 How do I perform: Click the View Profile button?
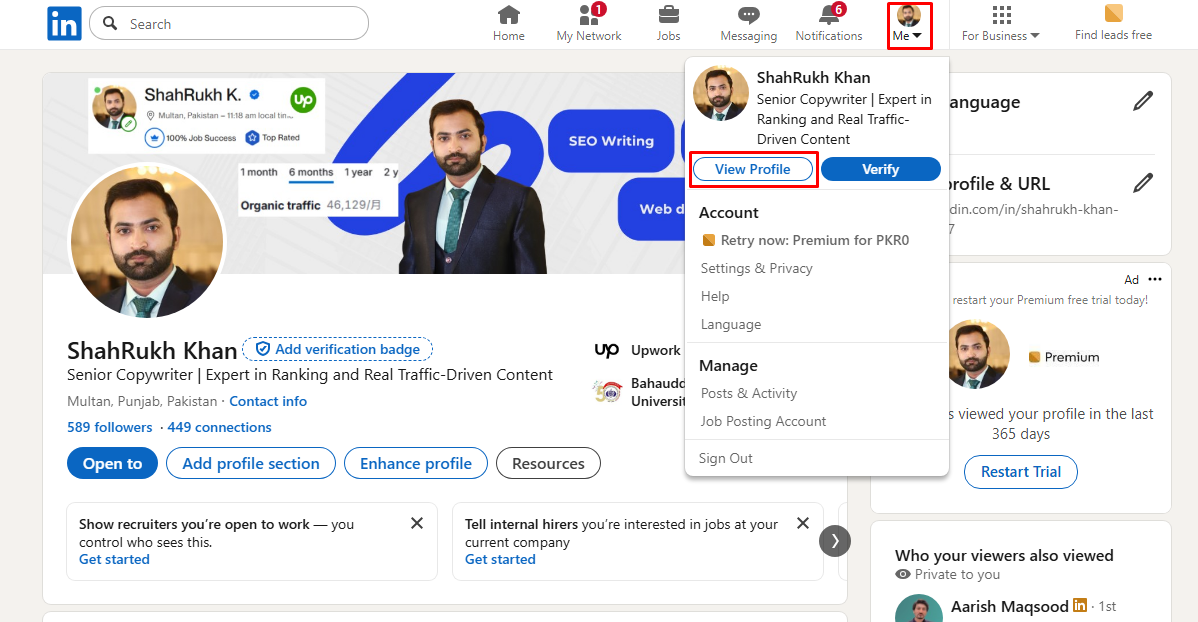753,169
